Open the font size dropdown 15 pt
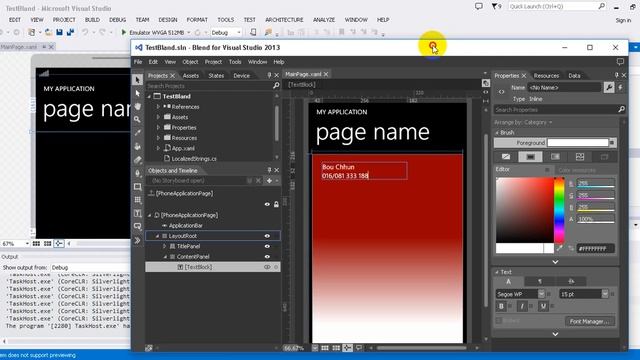This screenshot has height=360, width=640. [604, 294]
